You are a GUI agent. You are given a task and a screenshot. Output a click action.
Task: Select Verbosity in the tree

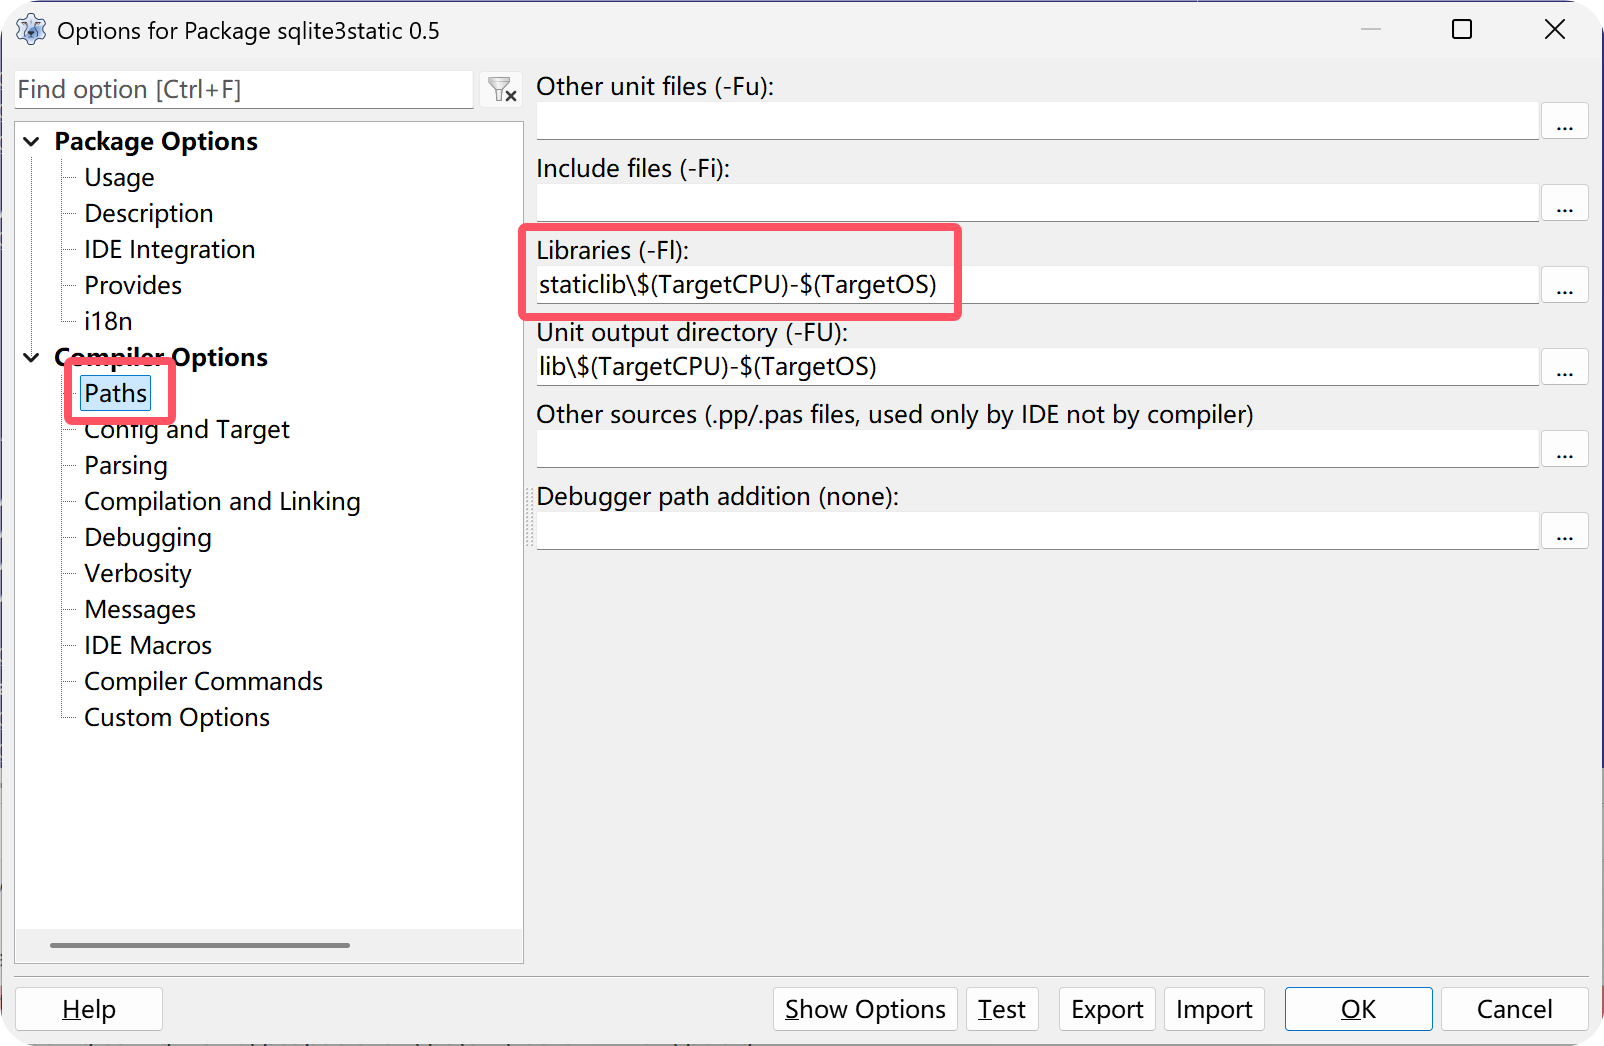click(138, 574)
